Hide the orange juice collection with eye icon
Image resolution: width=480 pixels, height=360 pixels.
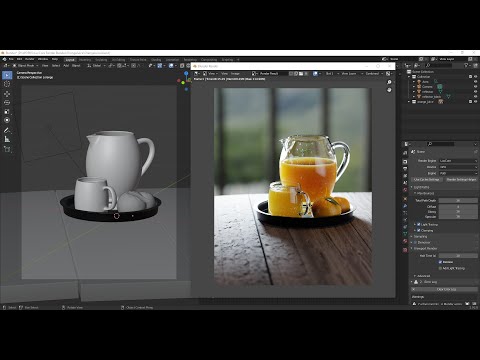(476, 101)
